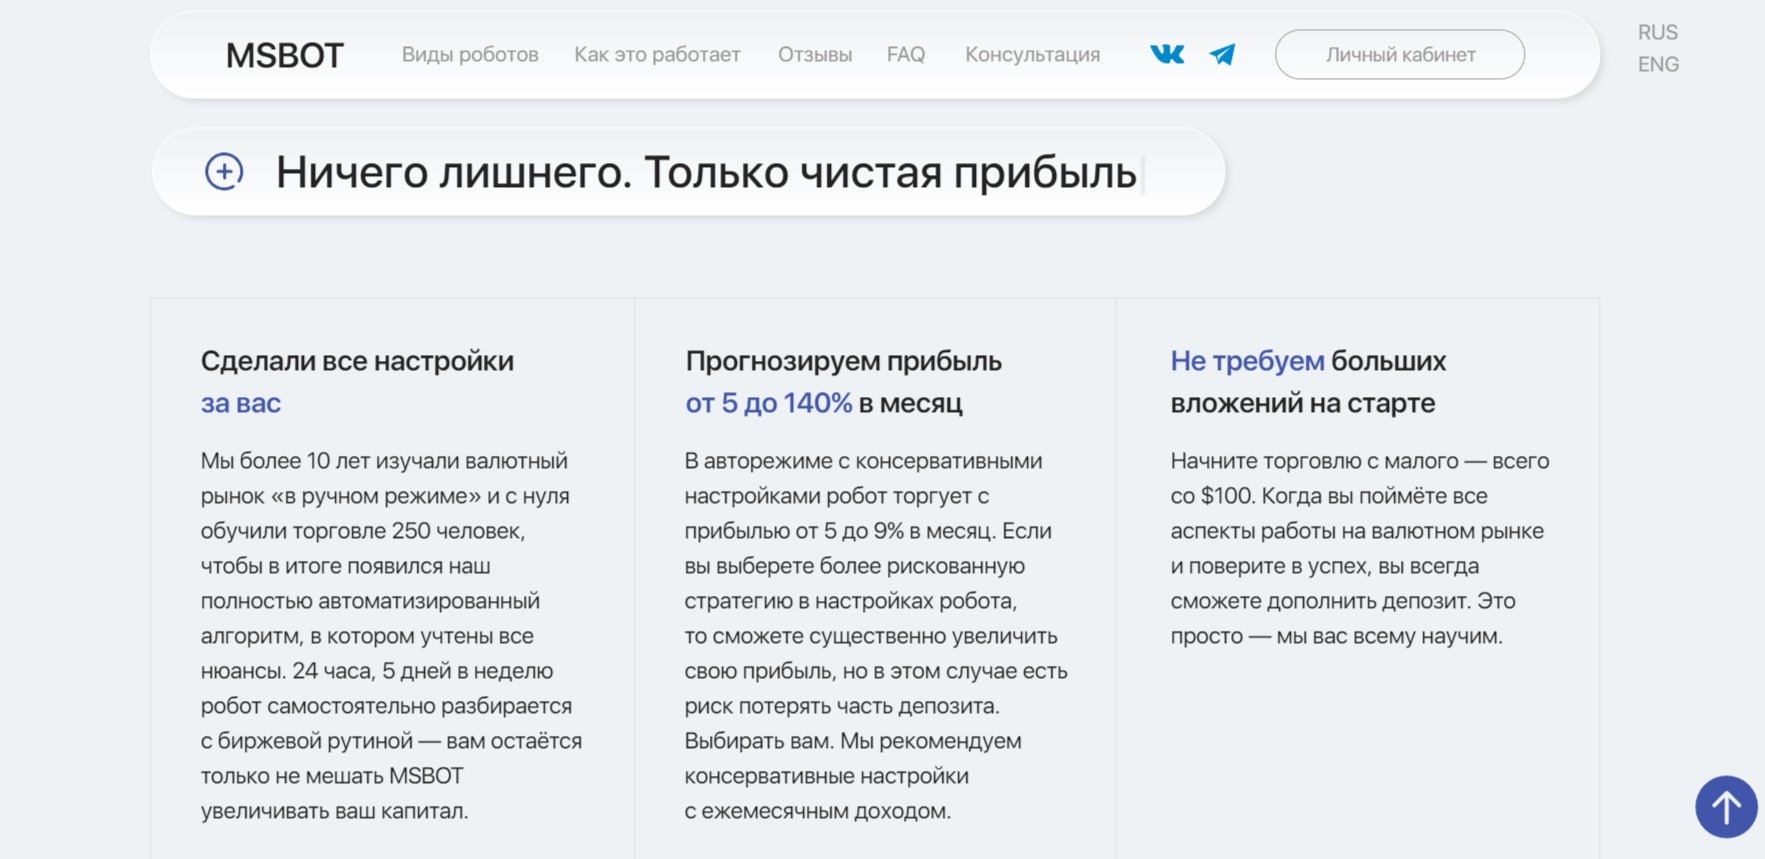Click the blue text 'от 5 до 140%'

click(768, 403)
